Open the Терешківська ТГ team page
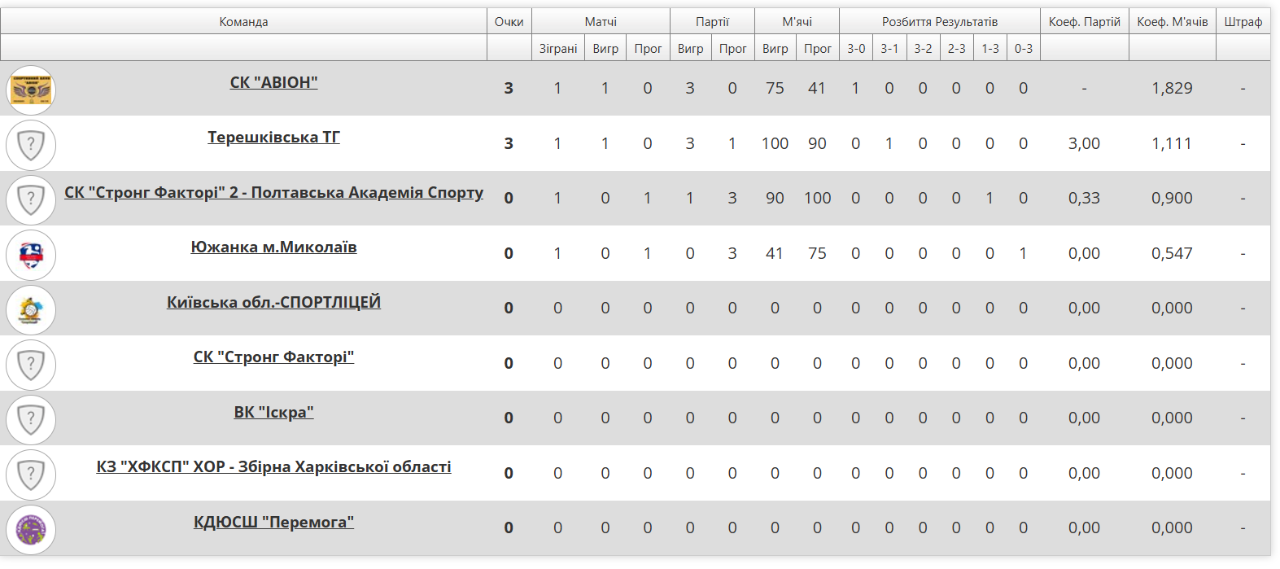 (x=273, y=138)
